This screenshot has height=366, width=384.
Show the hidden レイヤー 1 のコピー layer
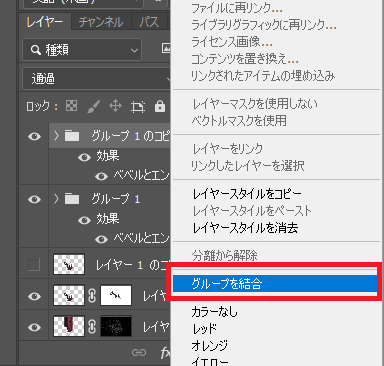coord(34,265)
